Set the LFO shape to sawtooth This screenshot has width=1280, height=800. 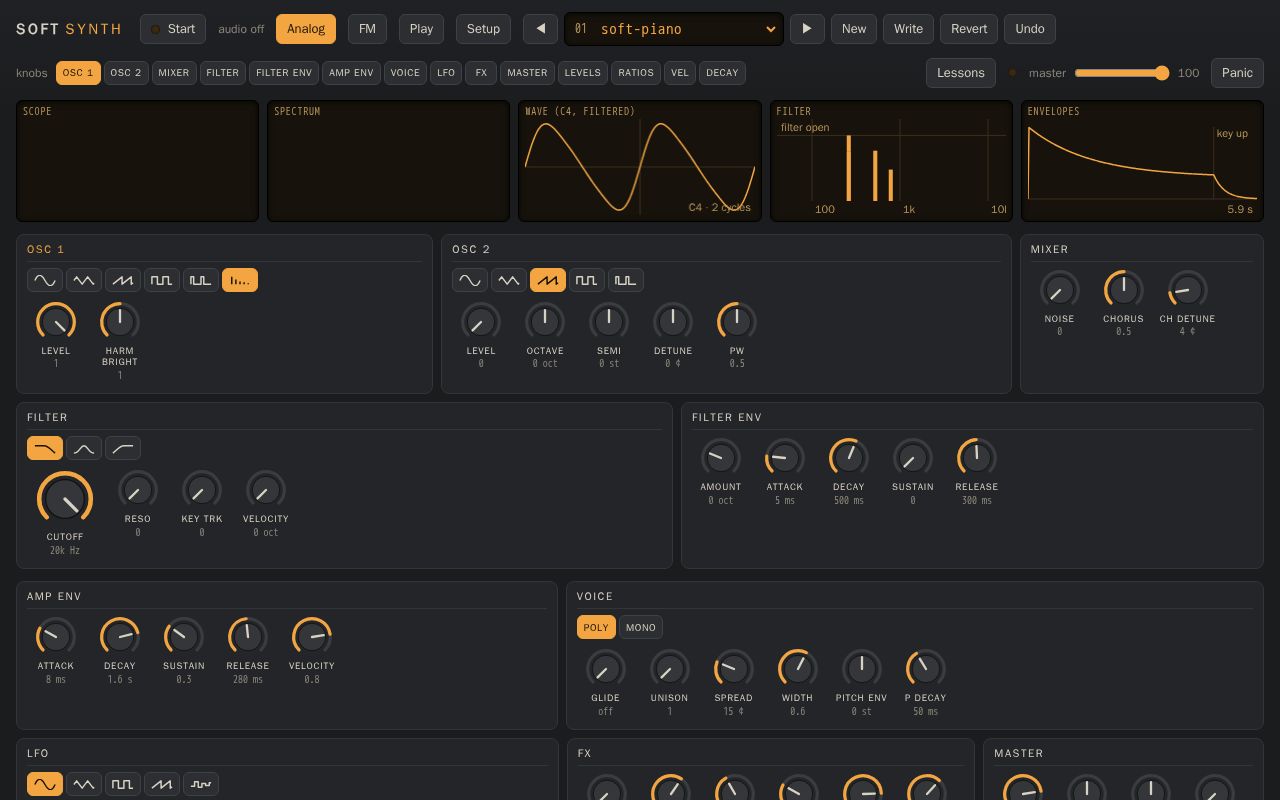click(x=162, y=785)
